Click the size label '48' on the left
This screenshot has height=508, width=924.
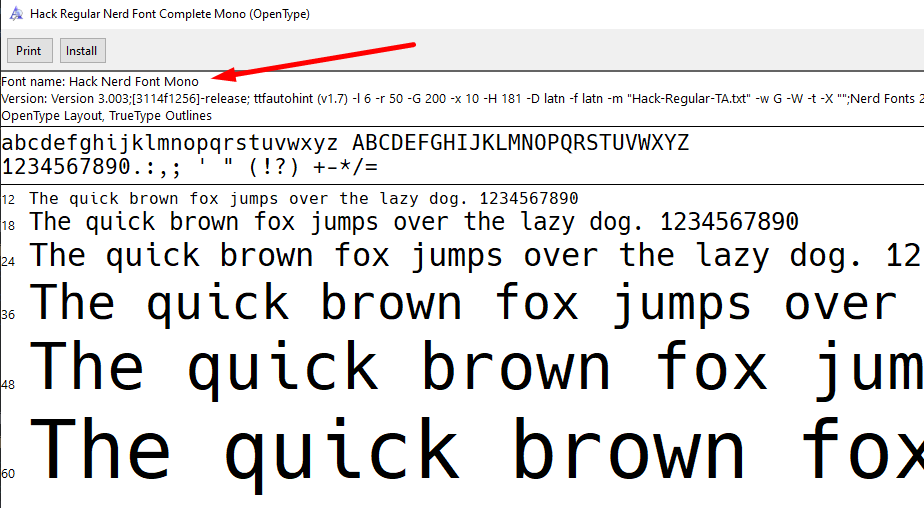pyautogui.click(x=8, y=385)
